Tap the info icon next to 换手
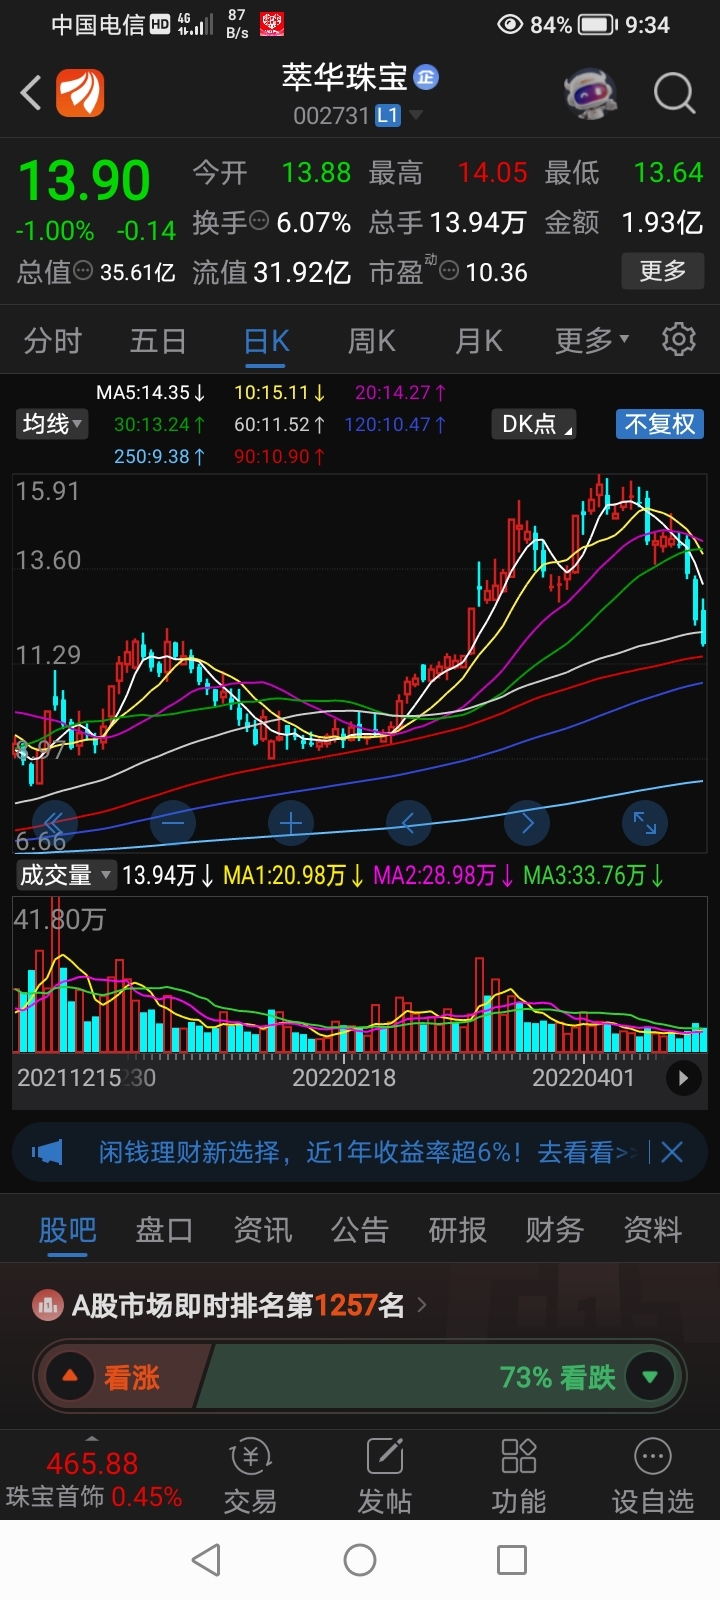This screenshot has width=720, height=1600. [258, 222]
